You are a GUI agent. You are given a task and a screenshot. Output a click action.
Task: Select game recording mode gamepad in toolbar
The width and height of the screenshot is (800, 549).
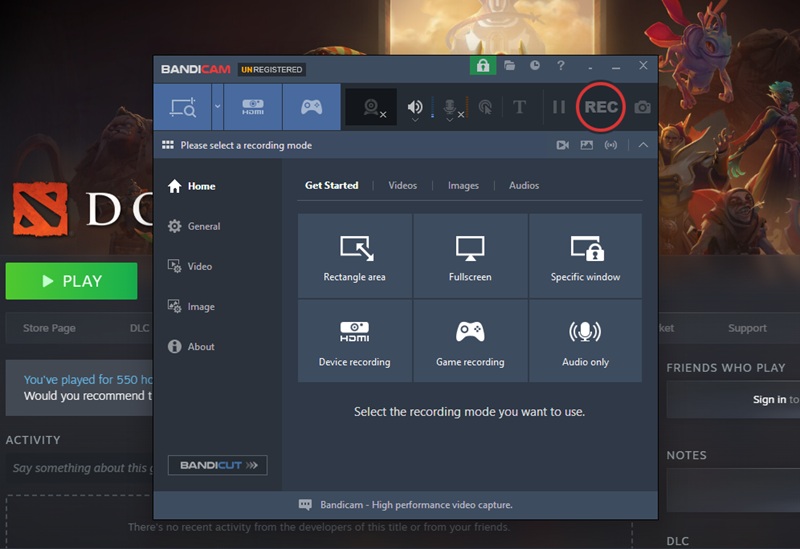click(311, 107)
